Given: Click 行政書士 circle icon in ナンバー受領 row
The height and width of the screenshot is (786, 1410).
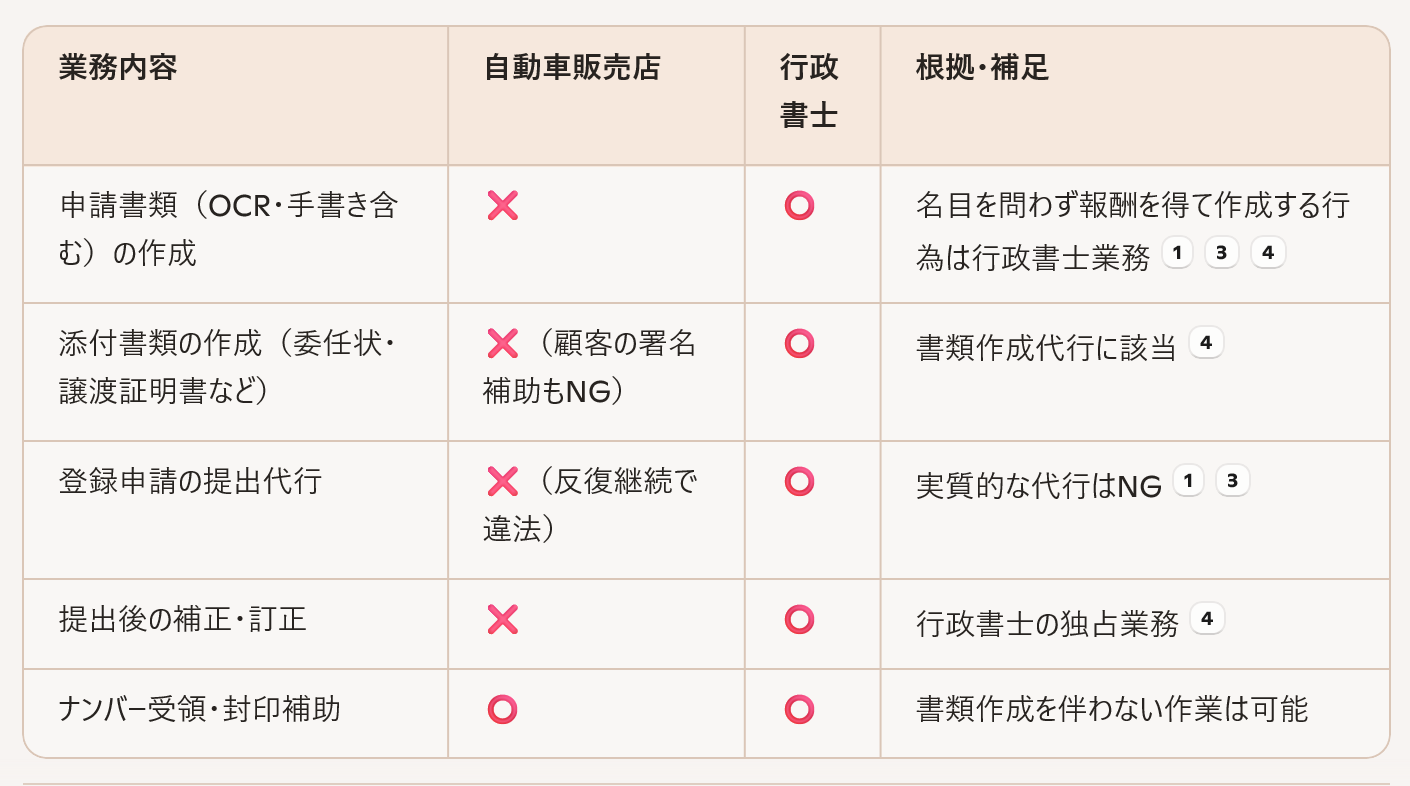Looking at the screenshot, I should (799, 710).
